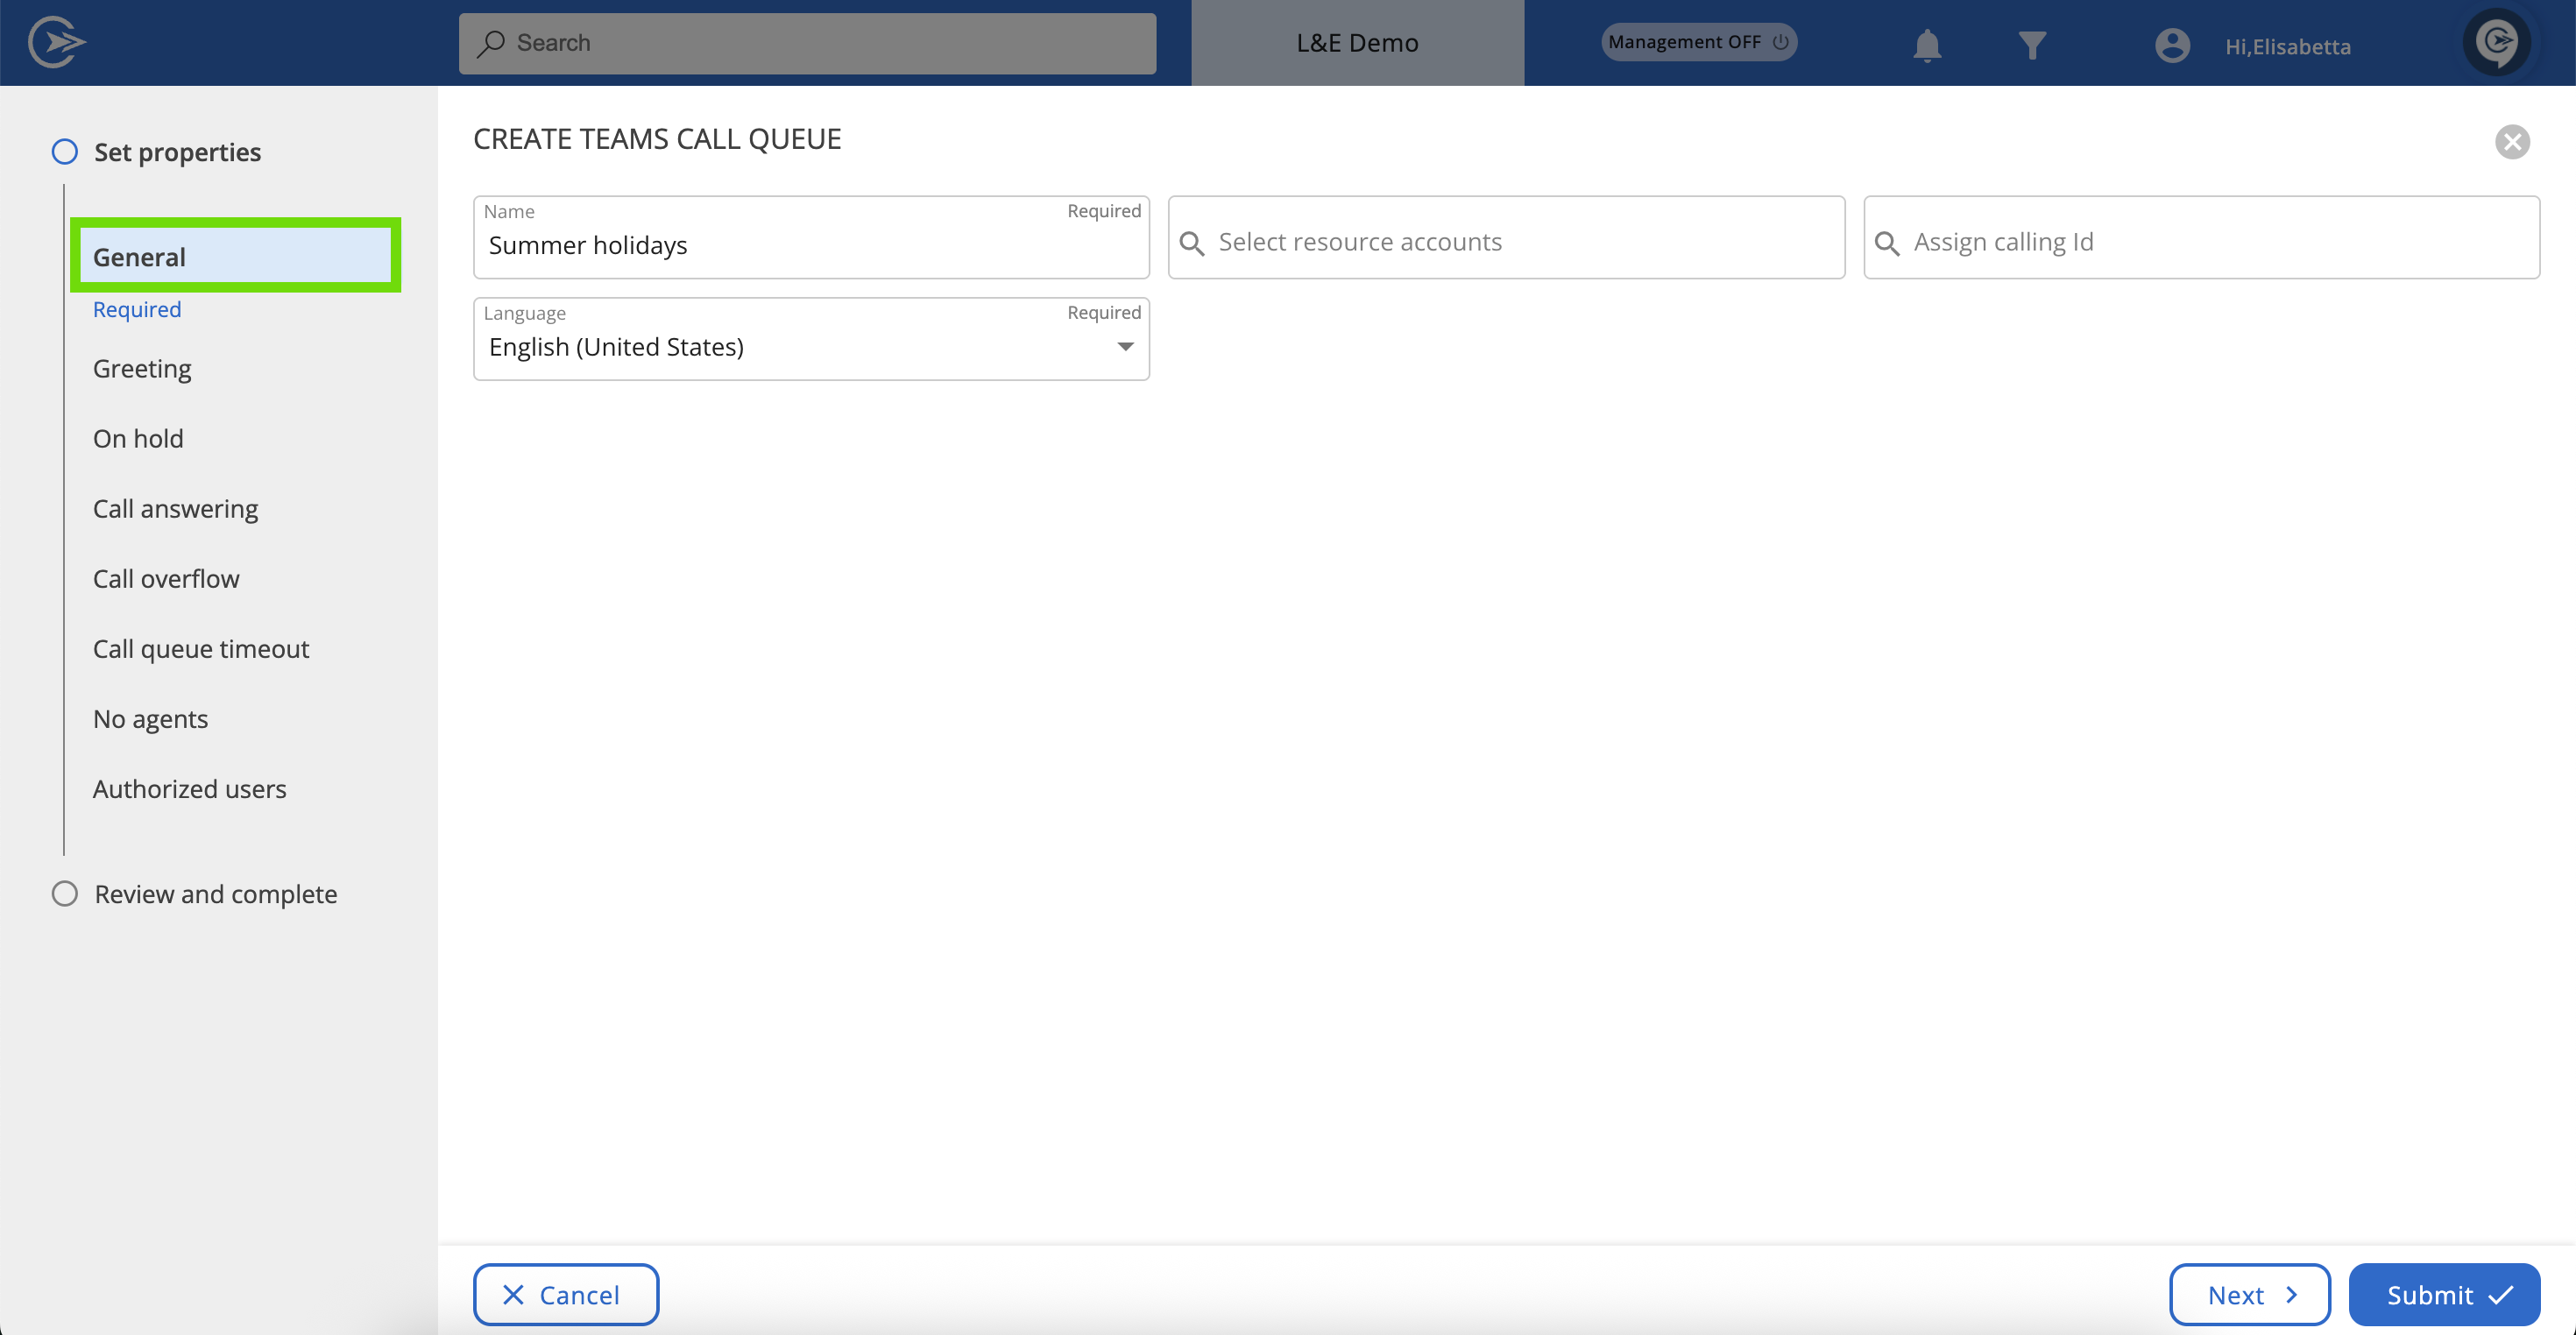Screen dimensions: 2576x1335
Task: Open the English (United States) language selector
Action: pyautogui.click(x=811, y=339)
